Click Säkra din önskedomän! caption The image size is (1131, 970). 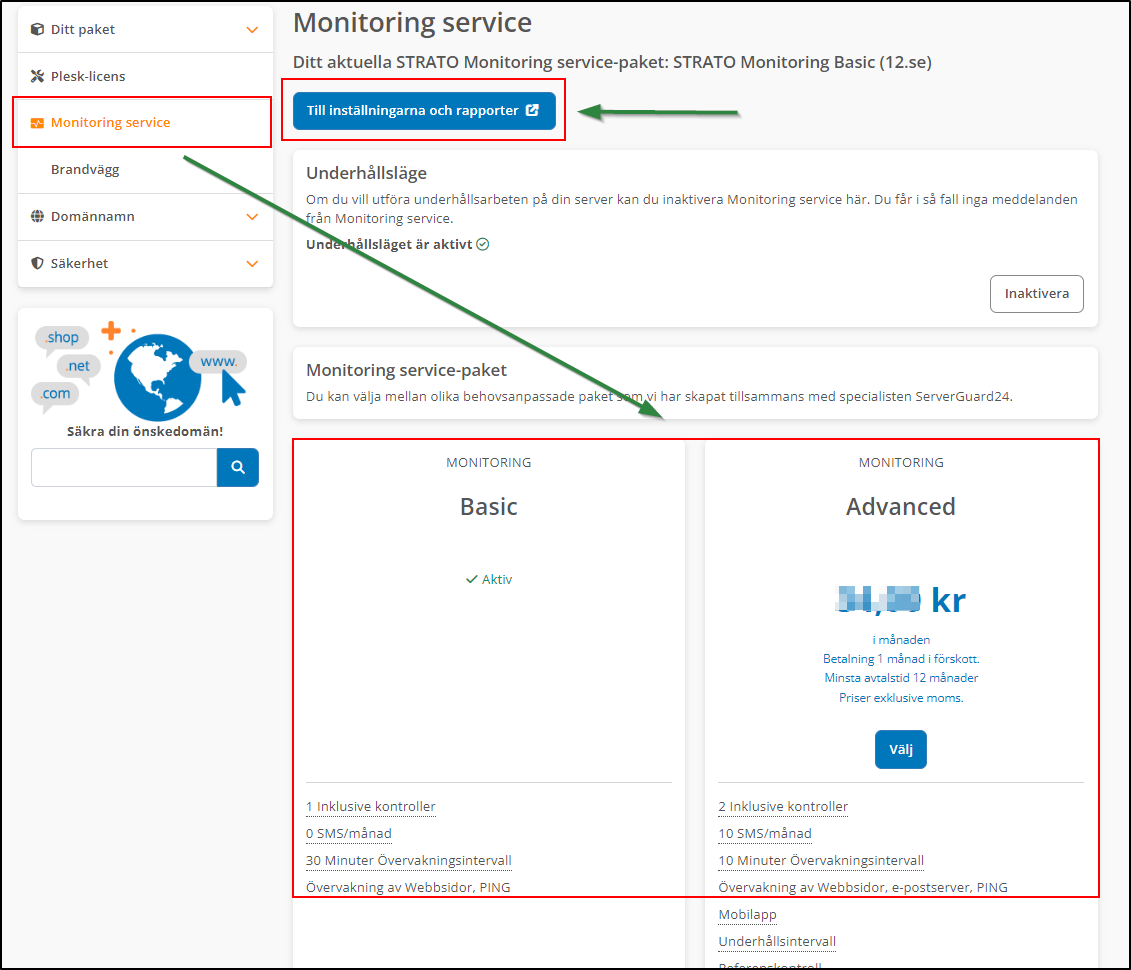click(x=145, y=431)
